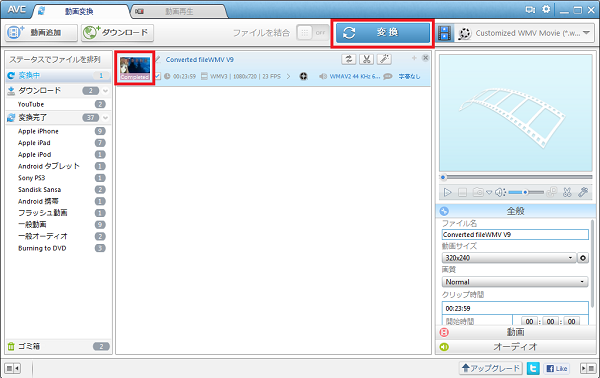Select Apple iPhone in sidebar
Viewport: 600px width, 378px height.
(58, 131)
